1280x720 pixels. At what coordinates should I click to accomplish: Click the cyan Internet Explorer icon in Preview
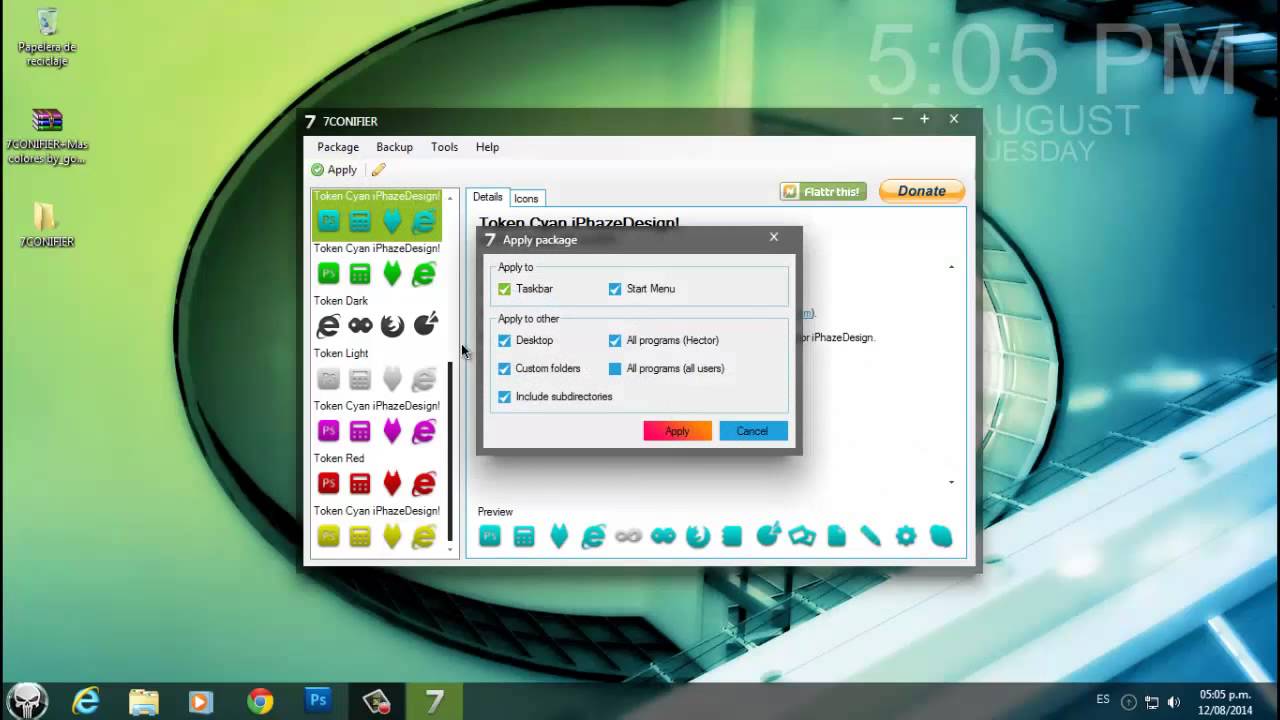[x=593, y=536]
